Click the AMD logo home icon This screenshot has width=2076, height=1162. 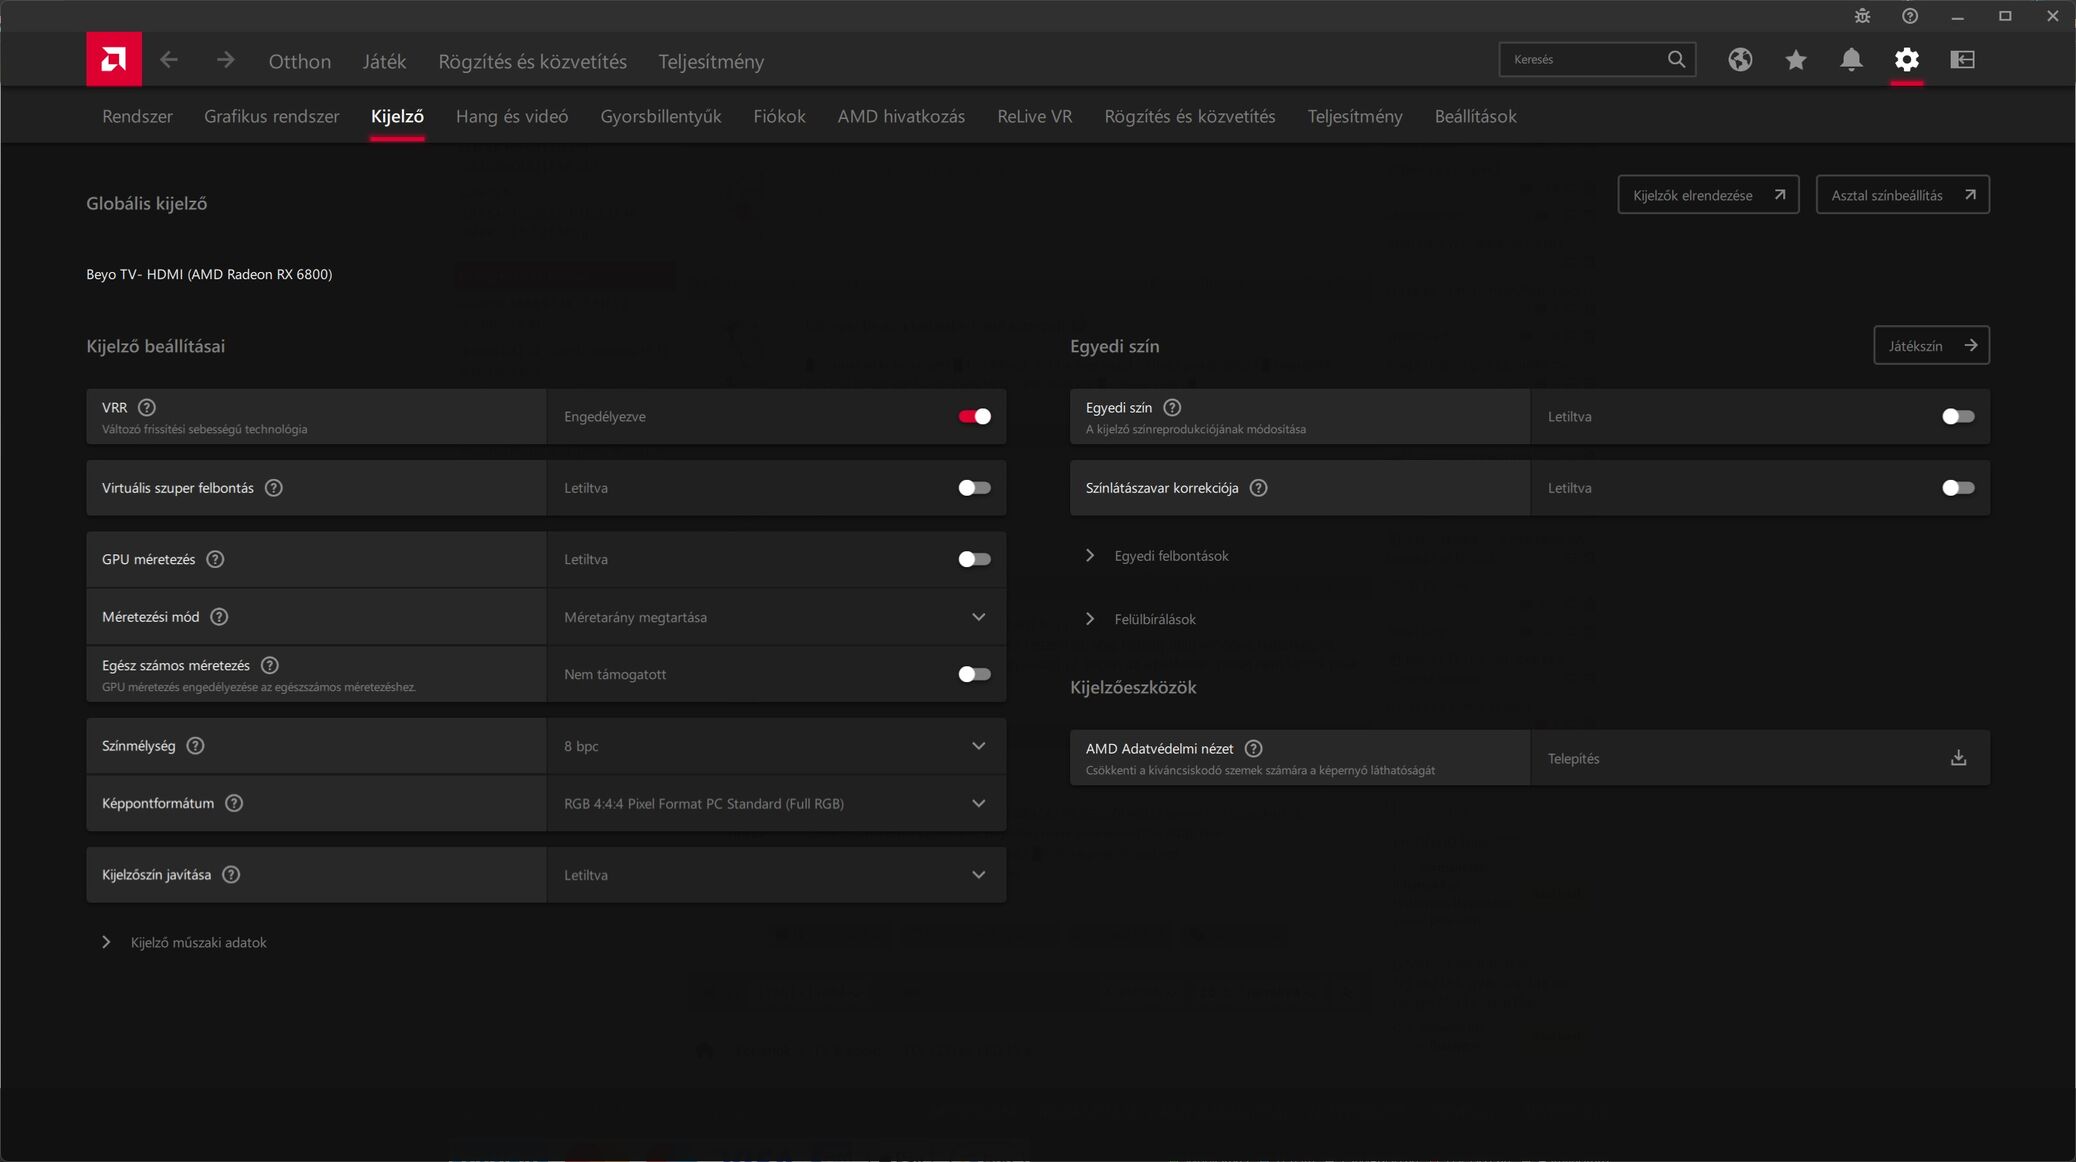(113, 60)
